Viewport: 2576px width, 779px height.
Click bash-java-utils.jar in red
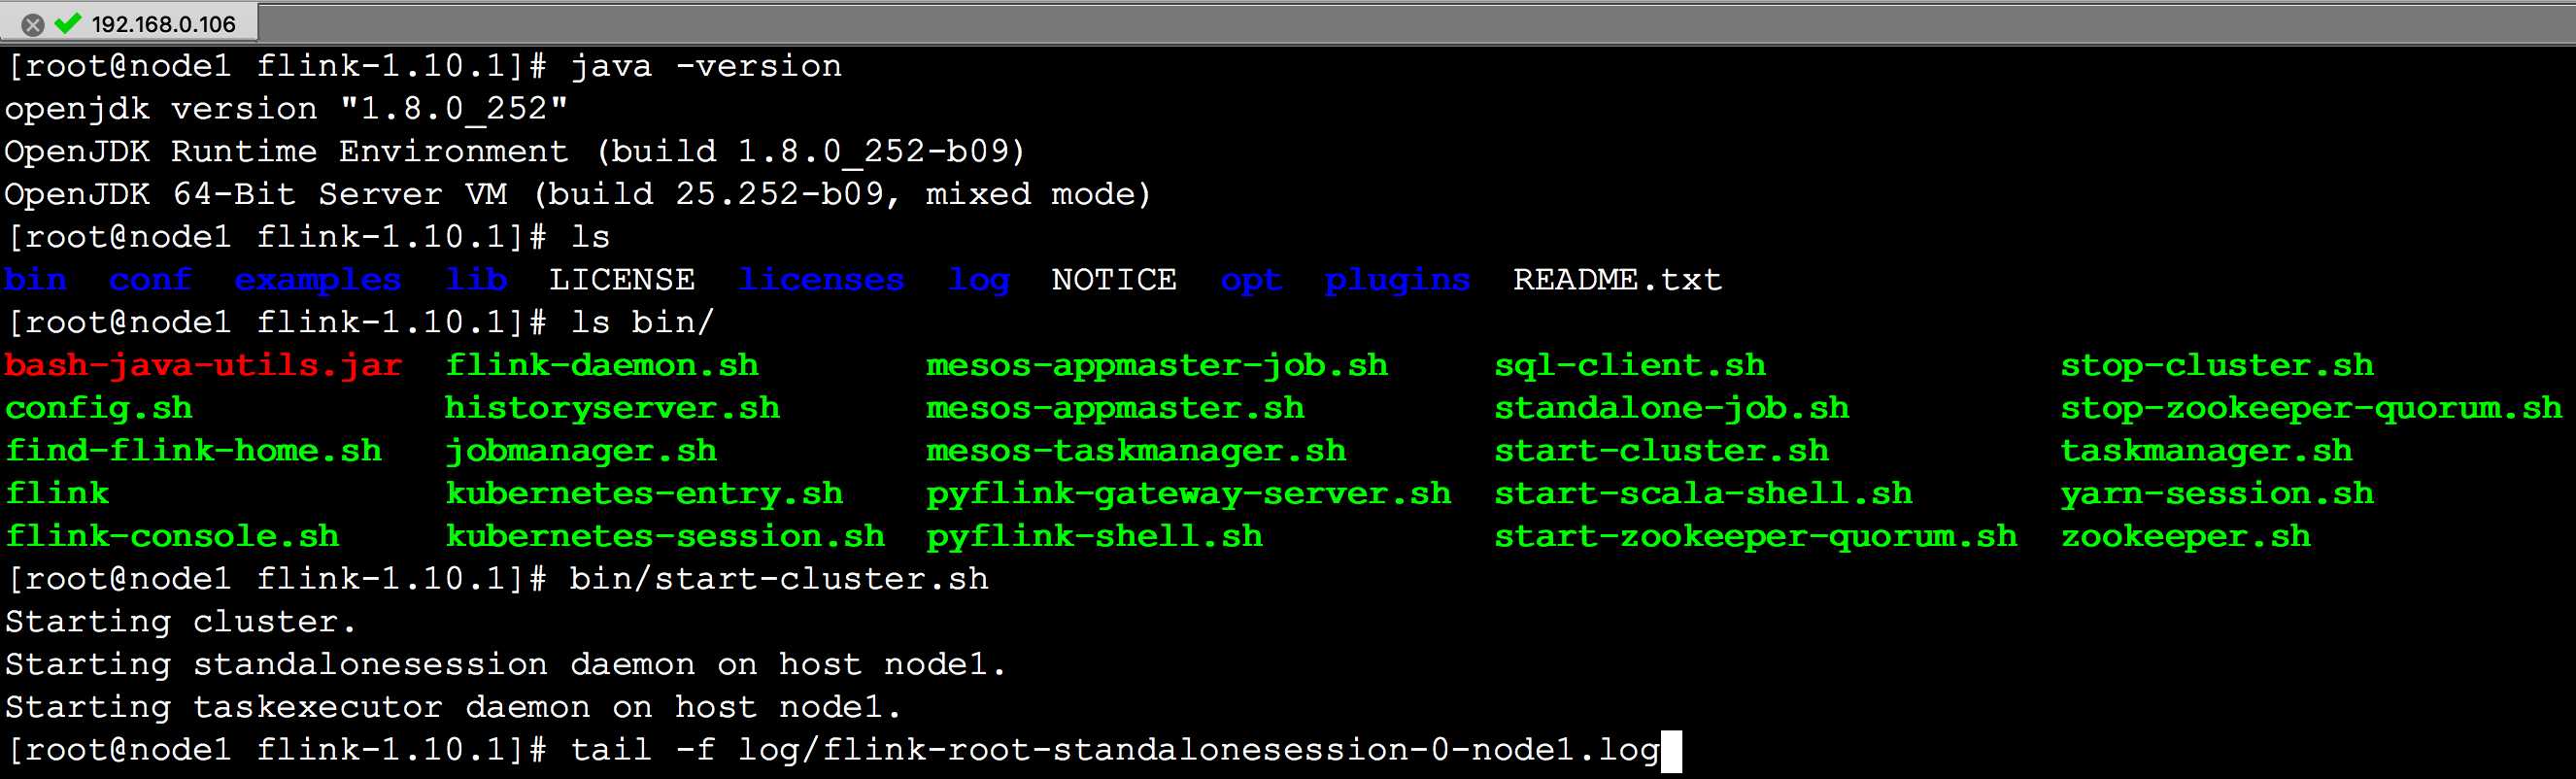[x=203, y=366]
